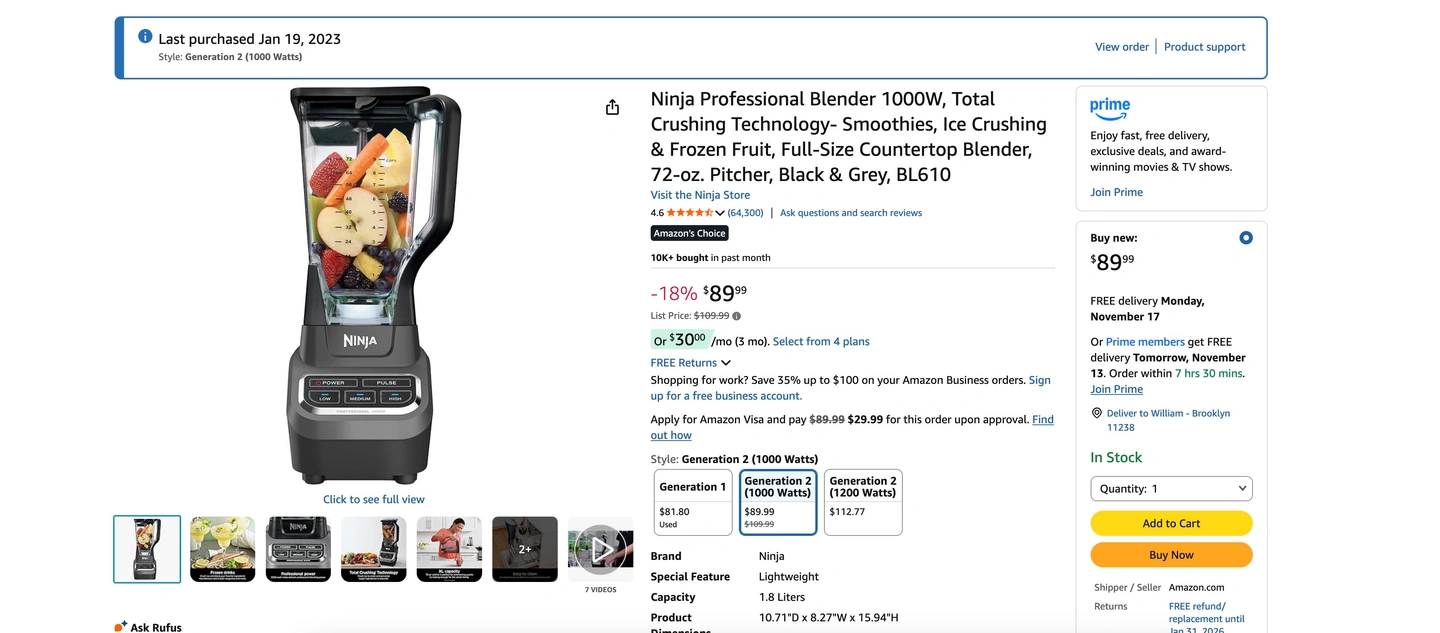Screen dimensions: 1440x633
Task: Select the Frozen drinks thumbnail image
Action: coord(223,549)
